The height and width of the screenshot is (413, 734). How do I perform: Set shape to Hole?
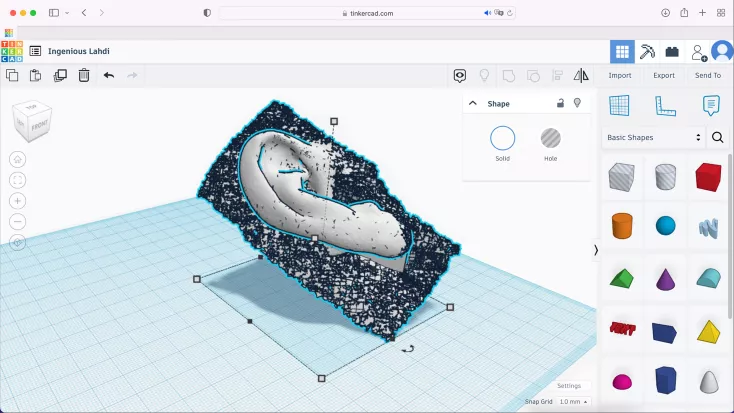point(551,139)
